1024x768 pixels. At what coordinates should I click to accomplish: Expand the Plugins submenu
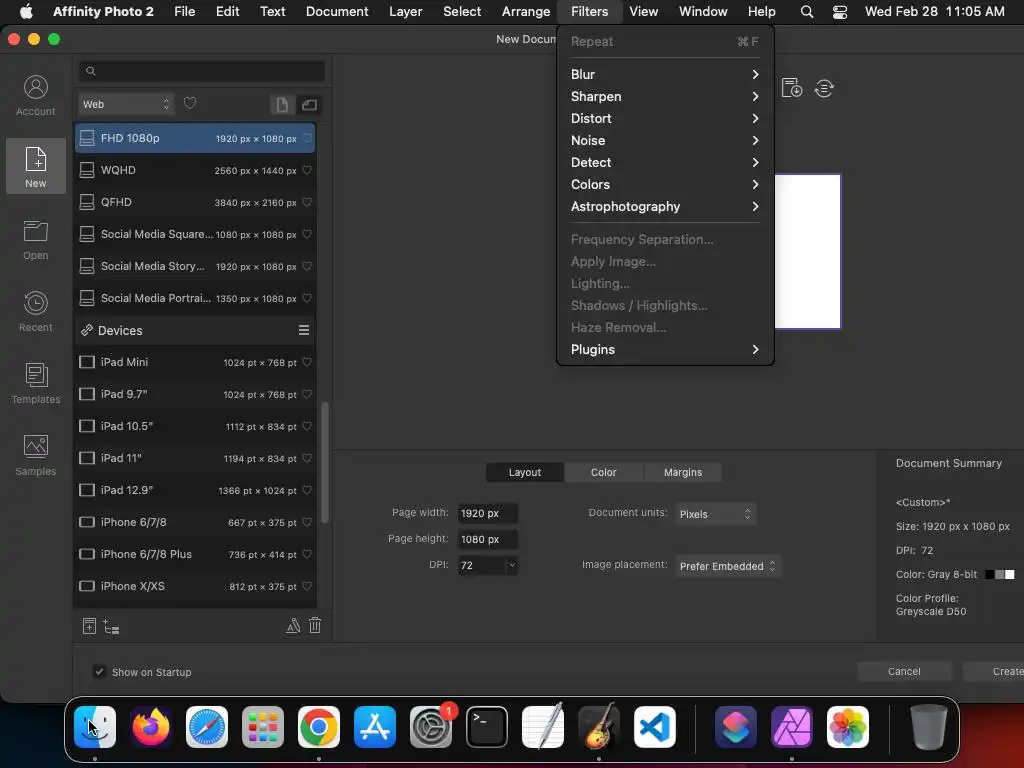pyautogui.click(x=665, y=349)
